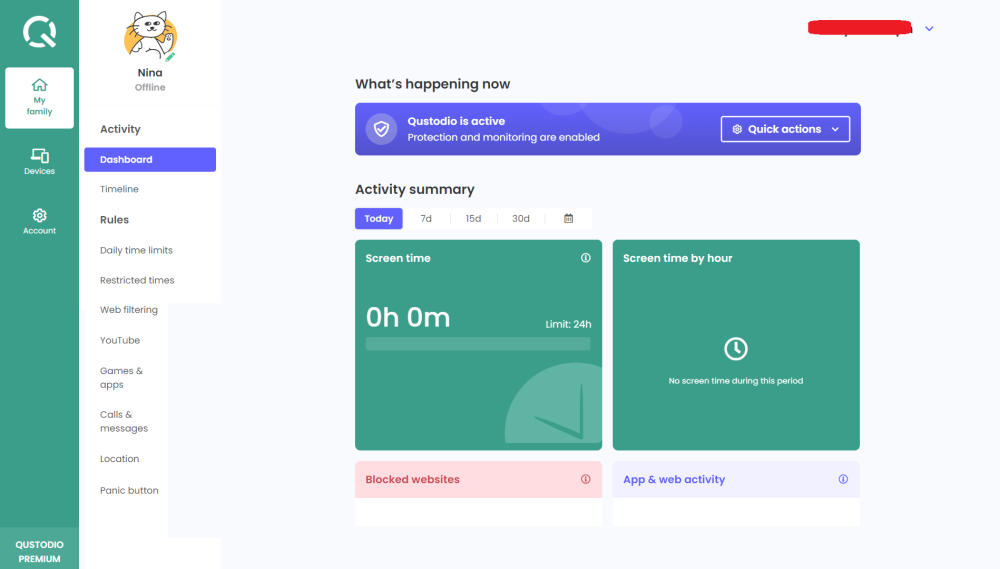
Task: Show App & web activity info icon
Action: point(843,479)
